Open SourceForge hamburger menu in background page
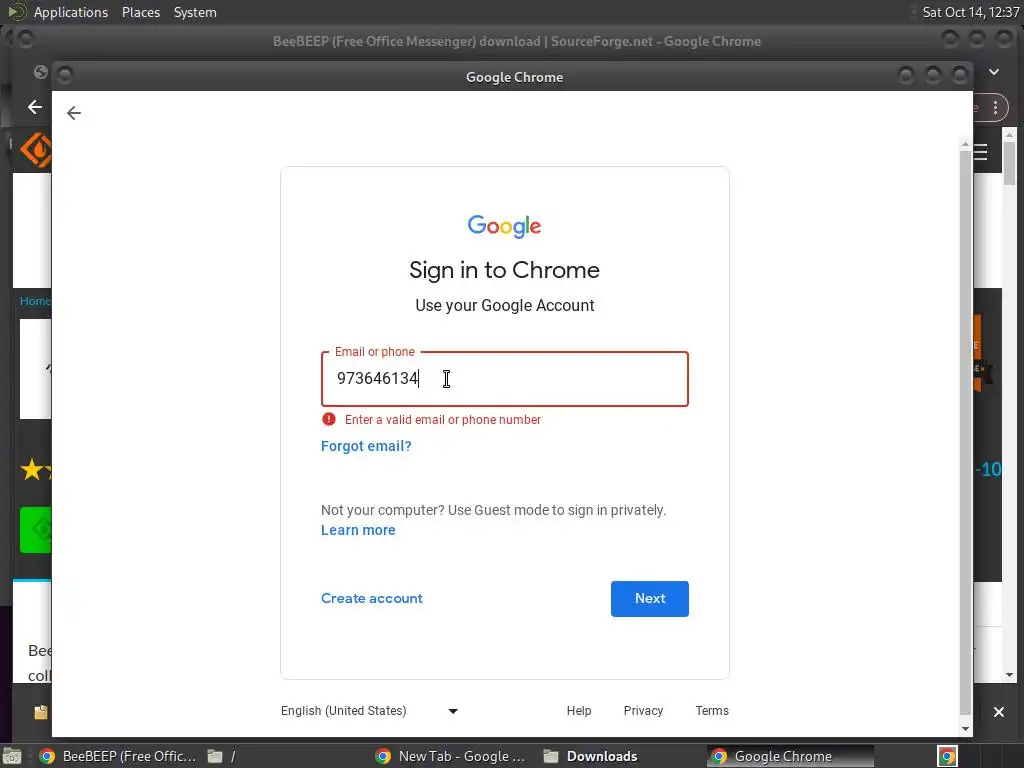1024x768 pixels. click(x=981, y=153)
